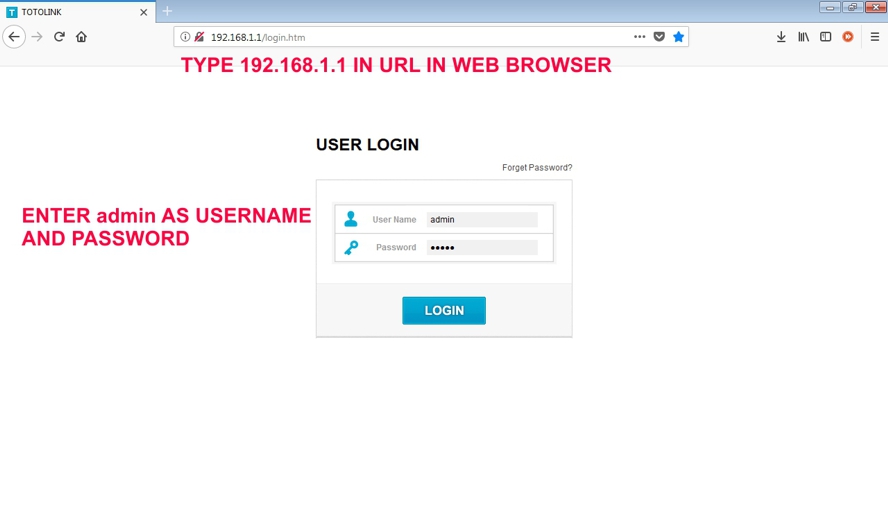Open a new tab with plus button
This screenshot has width=888, height=521.
click(167, 11)
